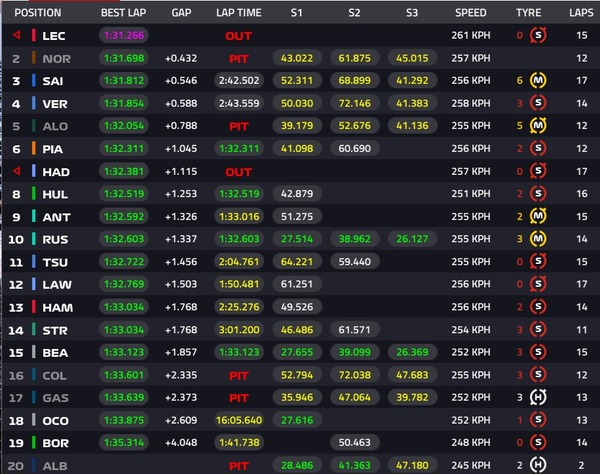Image resolution: width=600 pixels, height=474 pixels.
Task: Click GAS's hard tyre icon
Action: pyautogui.click(x=538, y=397)
